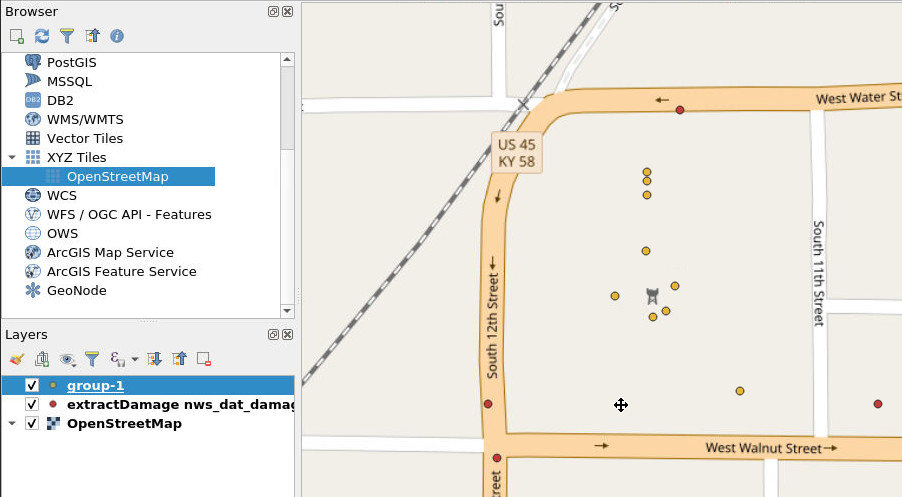The width and height of the screenshot is (902, 497).
Task: Open the Layer Styling panel brush icon
Action: pyautogui.click(x=17, y=358)
